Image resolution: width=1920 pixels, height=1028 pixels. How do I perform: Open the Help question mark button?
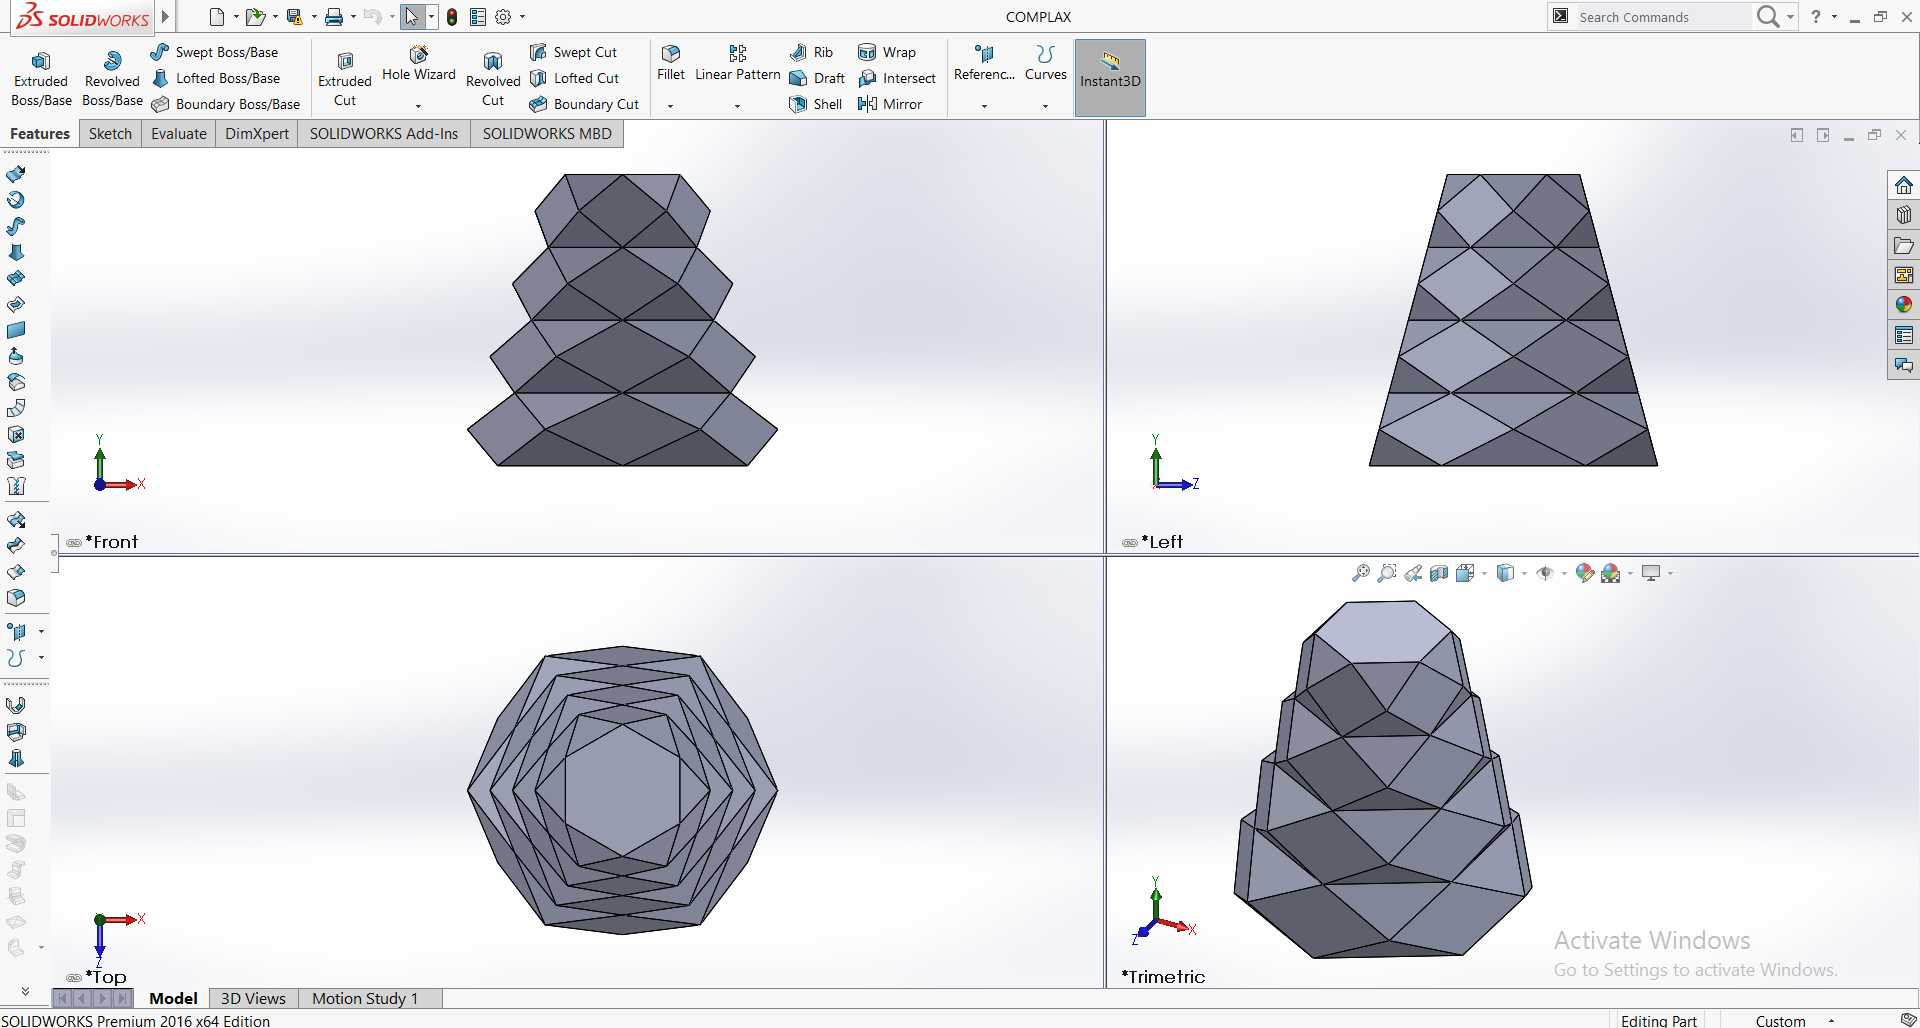1816,17
